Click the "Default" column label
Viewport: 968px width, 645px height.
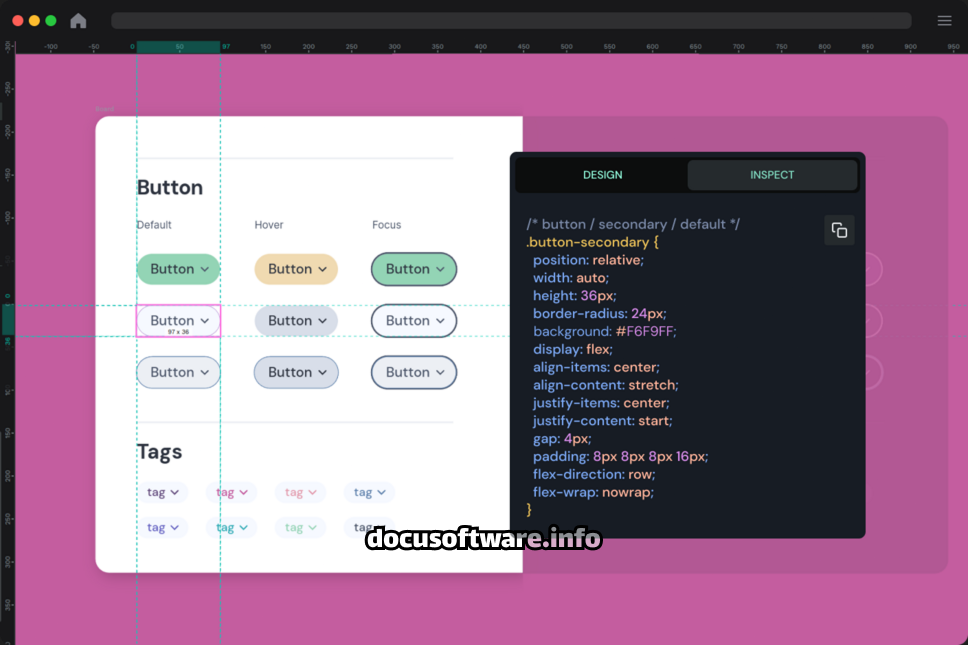pos(154,225)
